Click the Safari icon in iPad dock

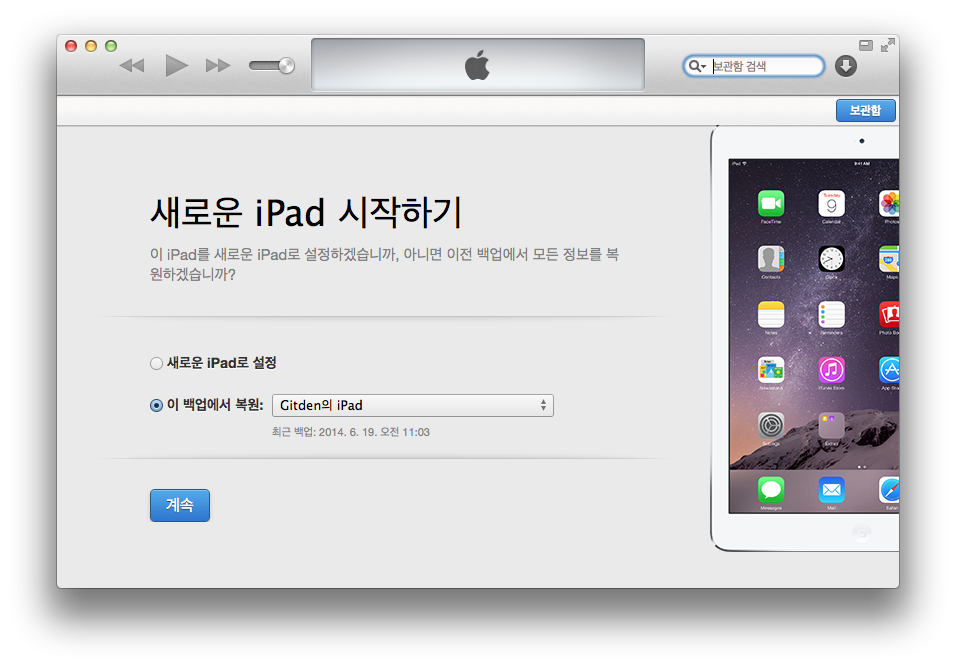pyautogui.click(x=889, y=490)
